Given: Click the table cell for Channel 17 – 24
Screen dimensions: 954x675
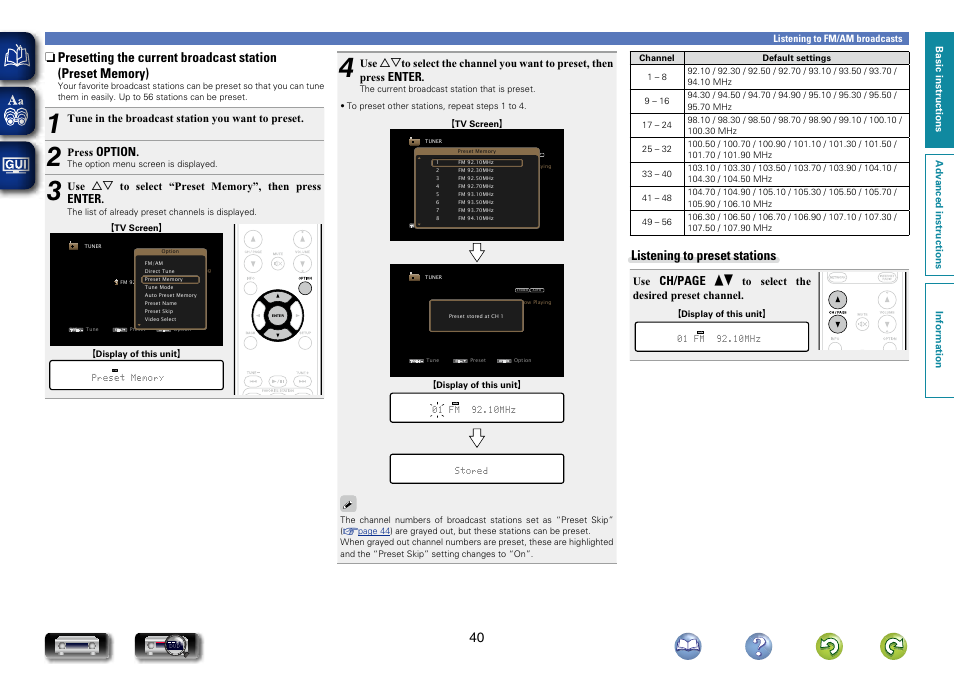Looking at the screenshot, I should 657,125.
